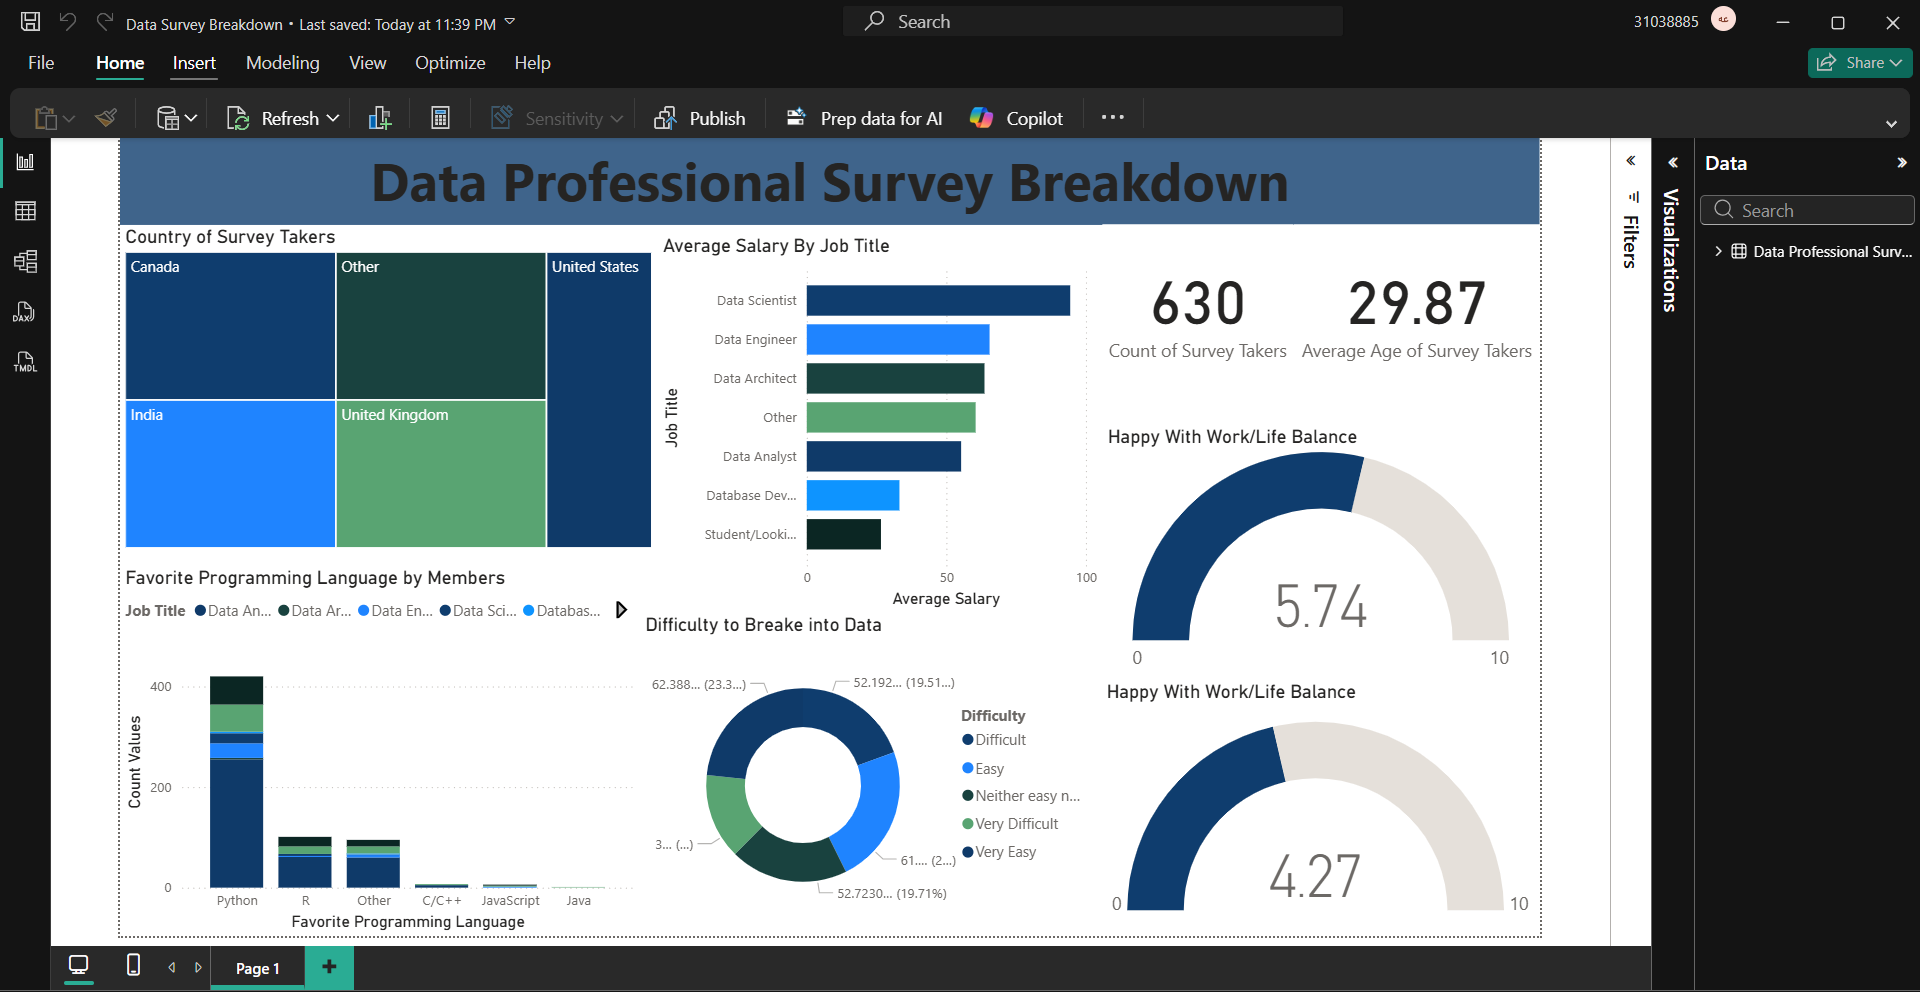Collapse the Data pane
1920x992 pixels.
1901,163
